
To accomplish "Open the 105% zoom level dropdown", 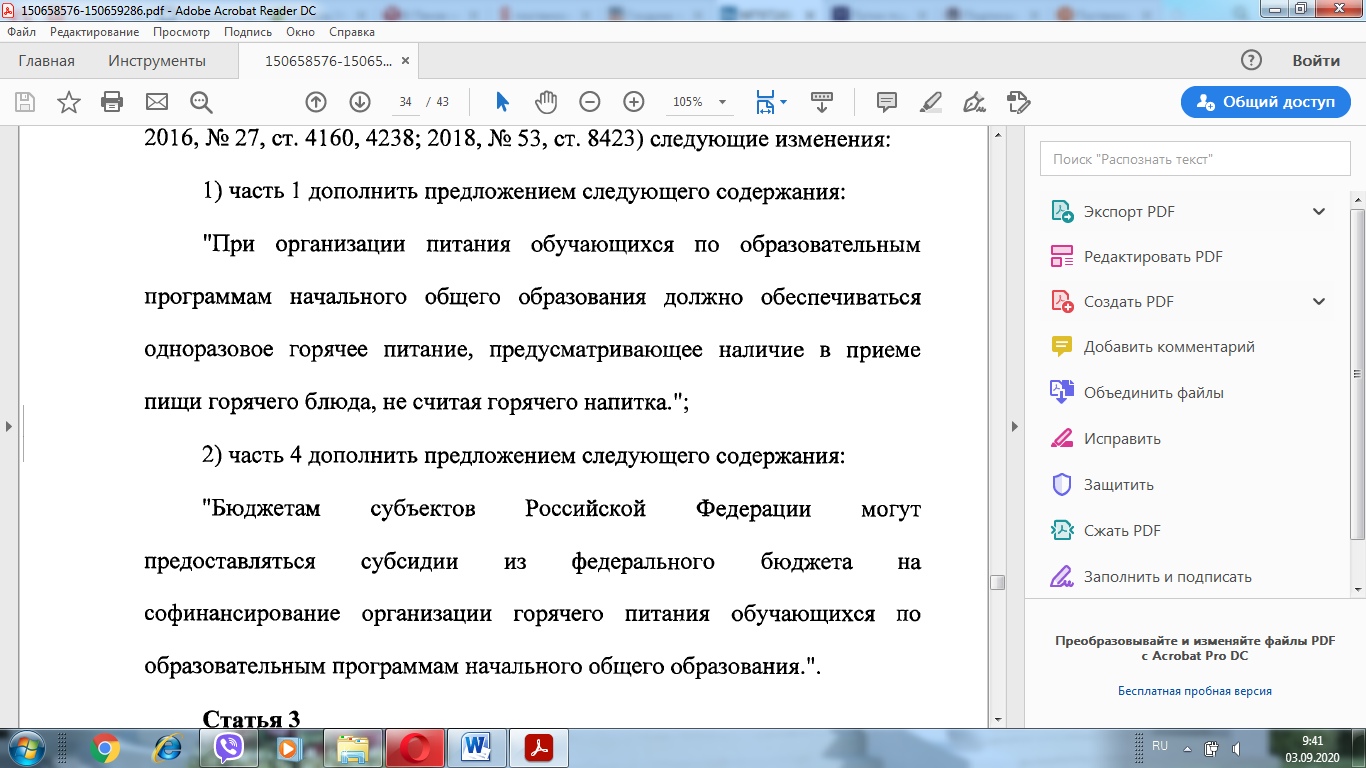I will coord(722,102).
